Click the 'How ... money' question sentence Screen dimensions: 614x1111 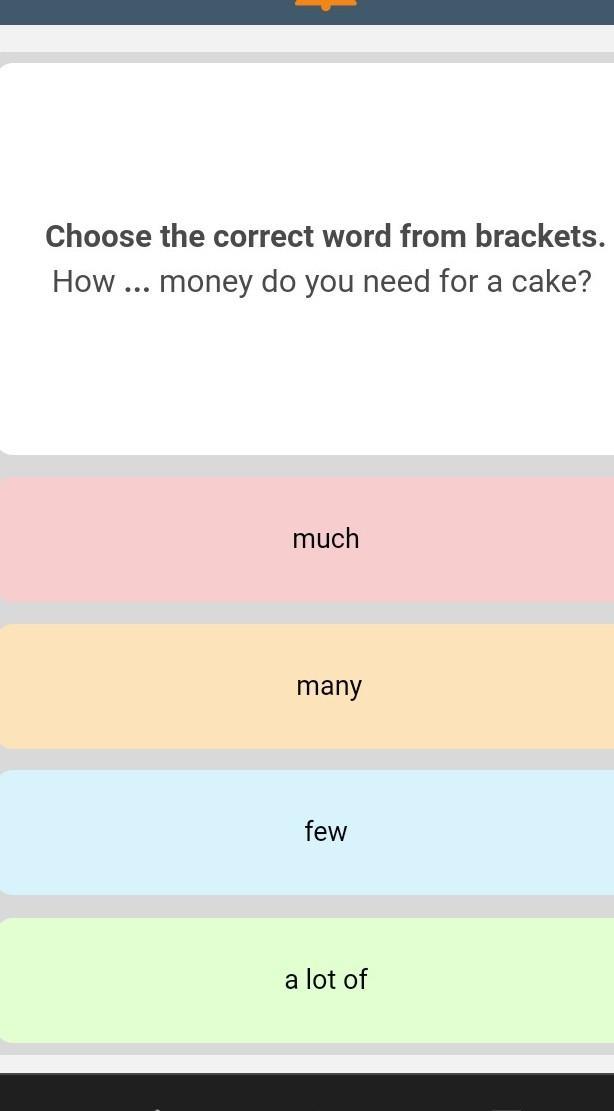[322, 282]
